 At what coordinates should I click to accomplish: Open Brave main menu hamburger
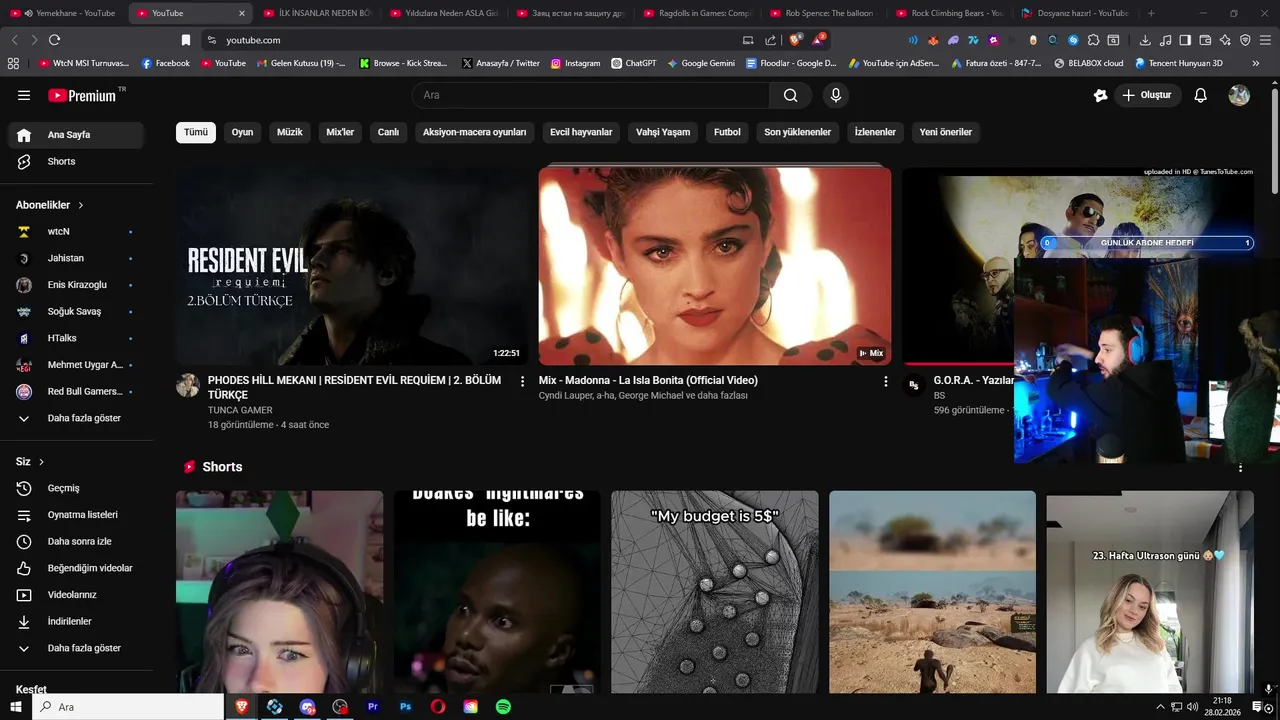tap(1265, 40)
